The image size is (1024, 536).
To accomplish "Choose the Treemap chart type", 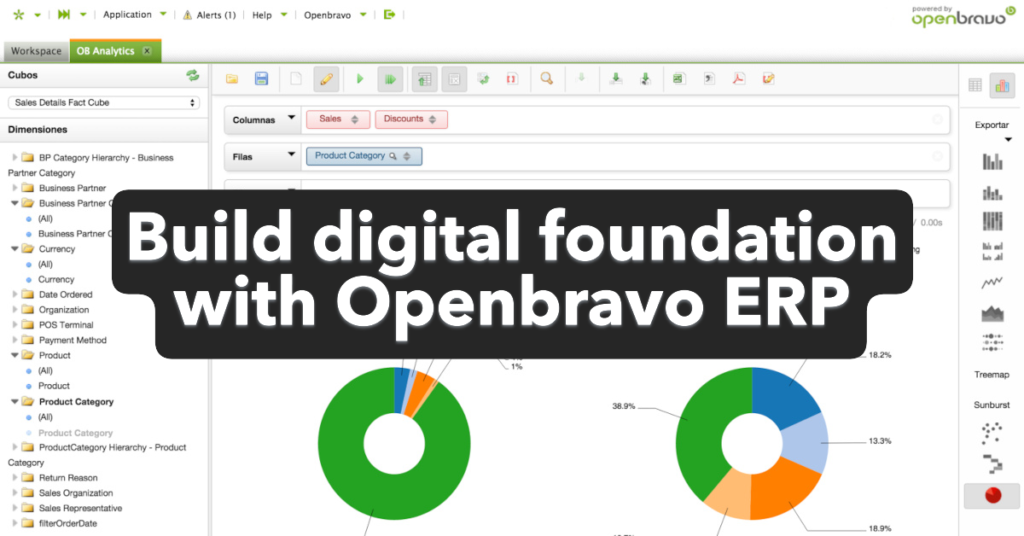I will click(x=991, y=375).
